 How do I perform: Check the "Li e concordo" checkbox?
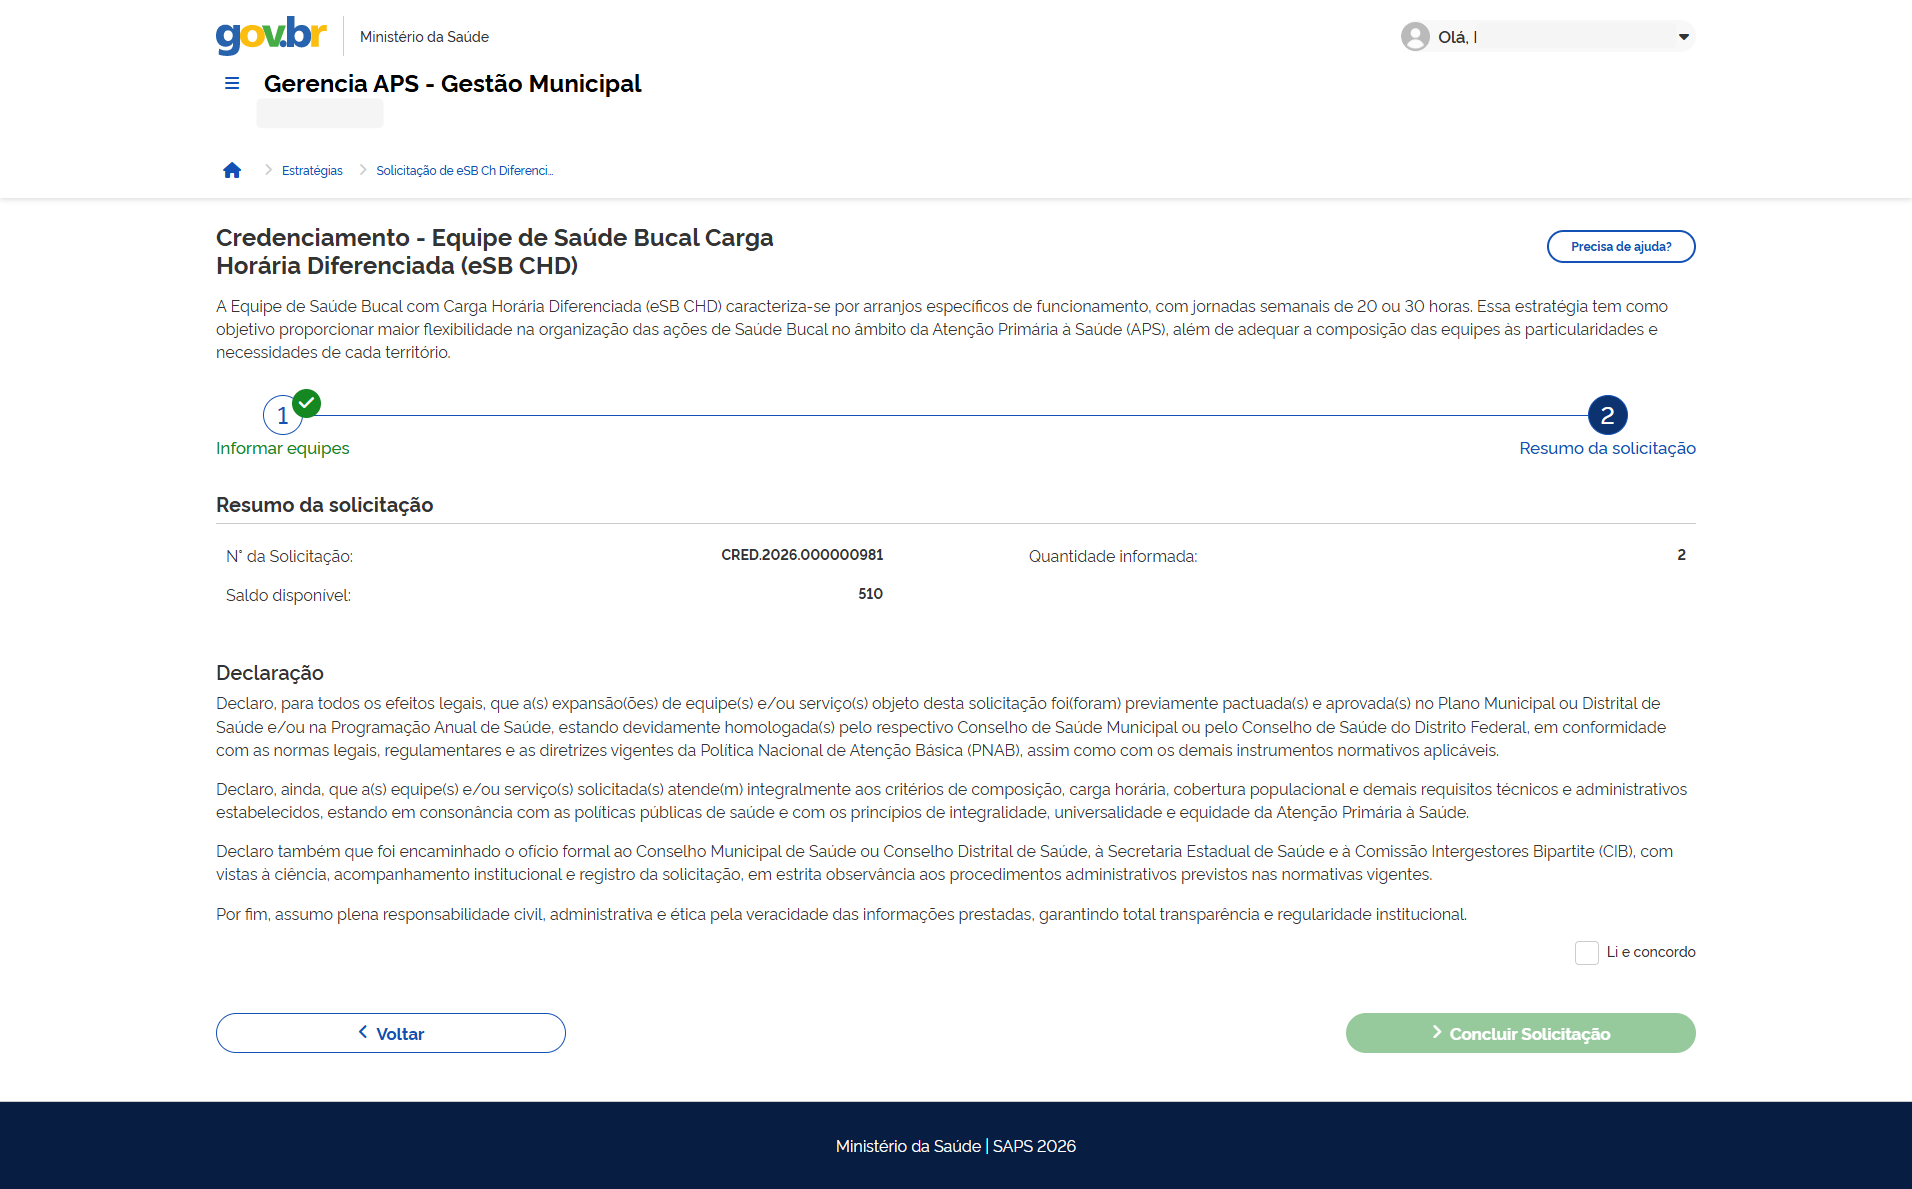pos(1586,953)
